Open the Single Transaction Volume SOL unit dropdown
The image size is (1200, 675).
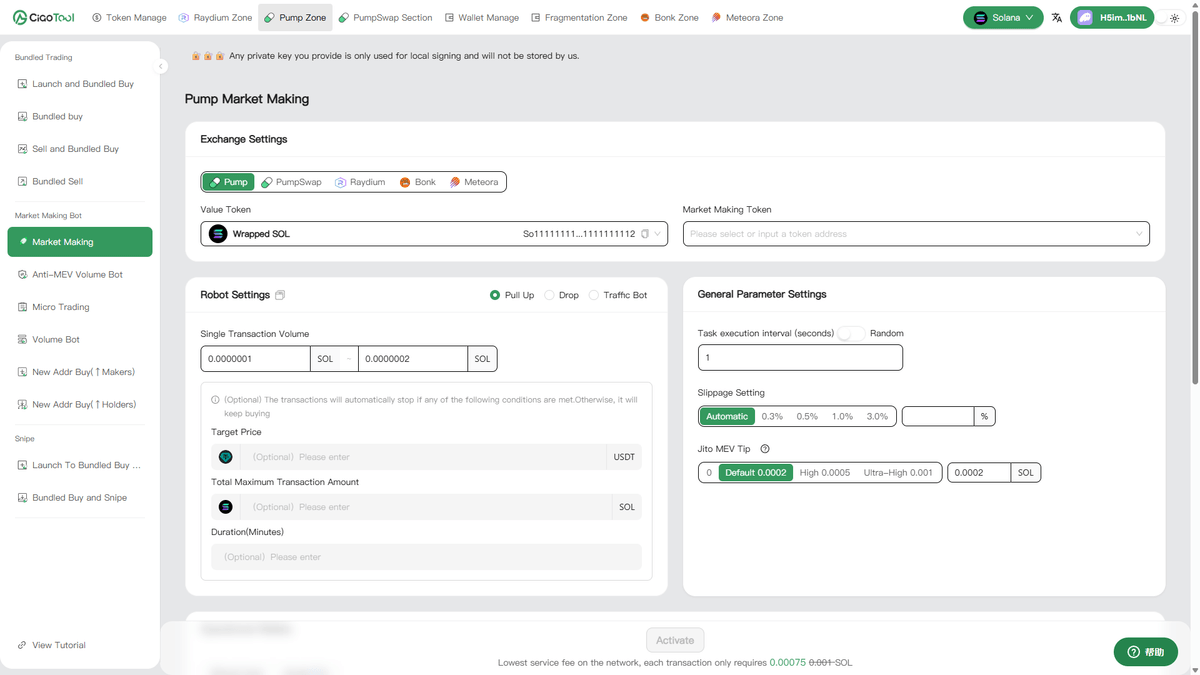[334, 359]
